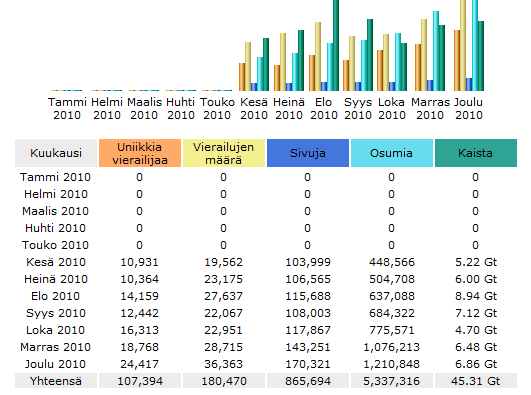This screenshot has height=395, width=531.
Task: Click total visits 180,470
Action: point(224,381)
